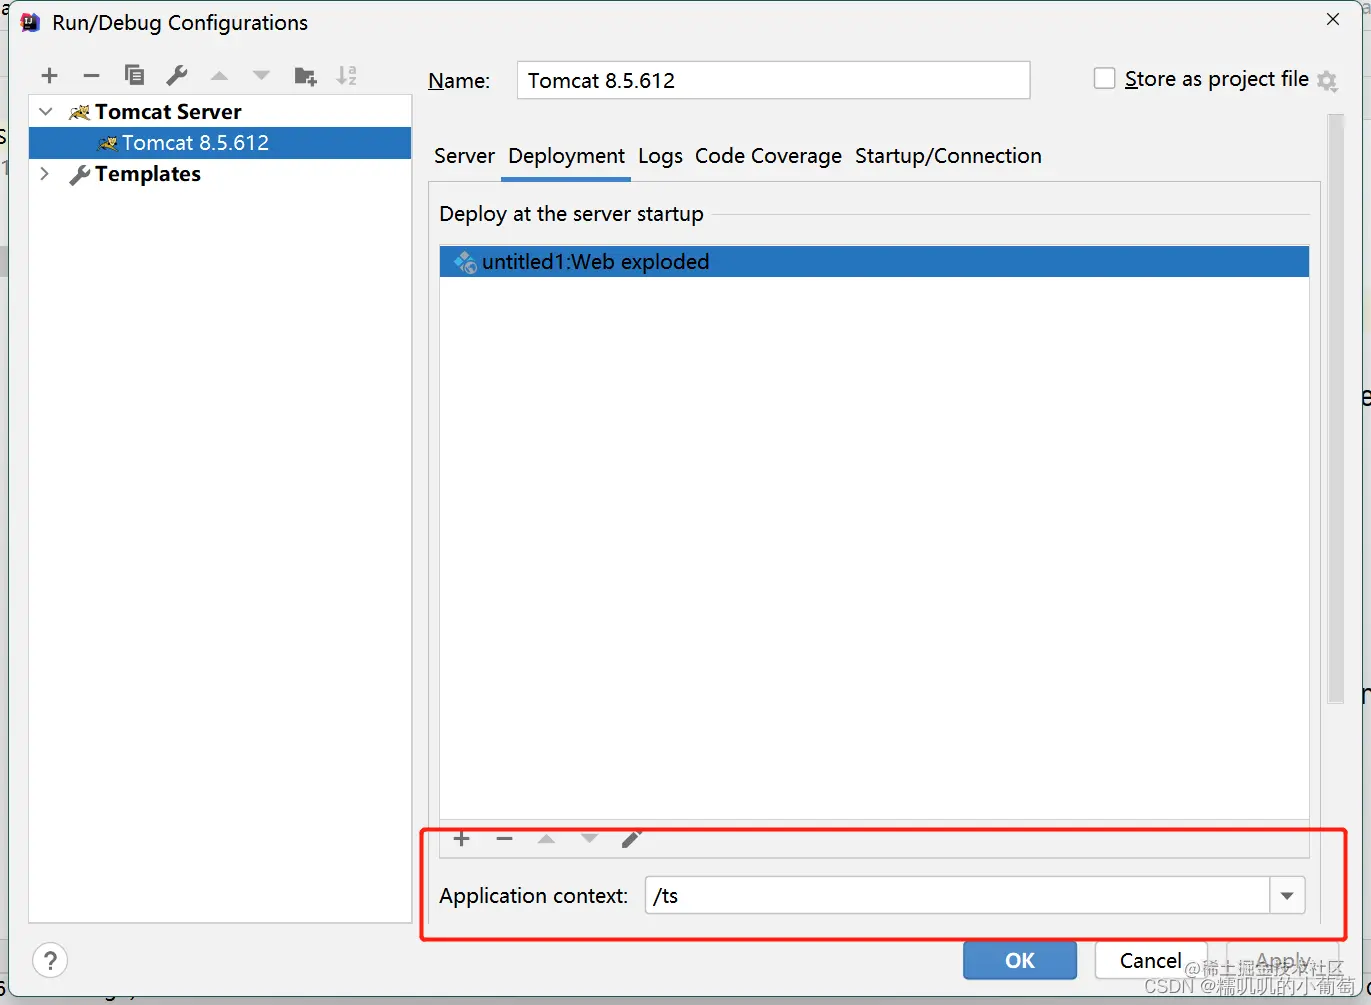Select untitled1:Web exploded artifact row
The height and width of the screenshot is (1005, 1371).
point(874,262)
